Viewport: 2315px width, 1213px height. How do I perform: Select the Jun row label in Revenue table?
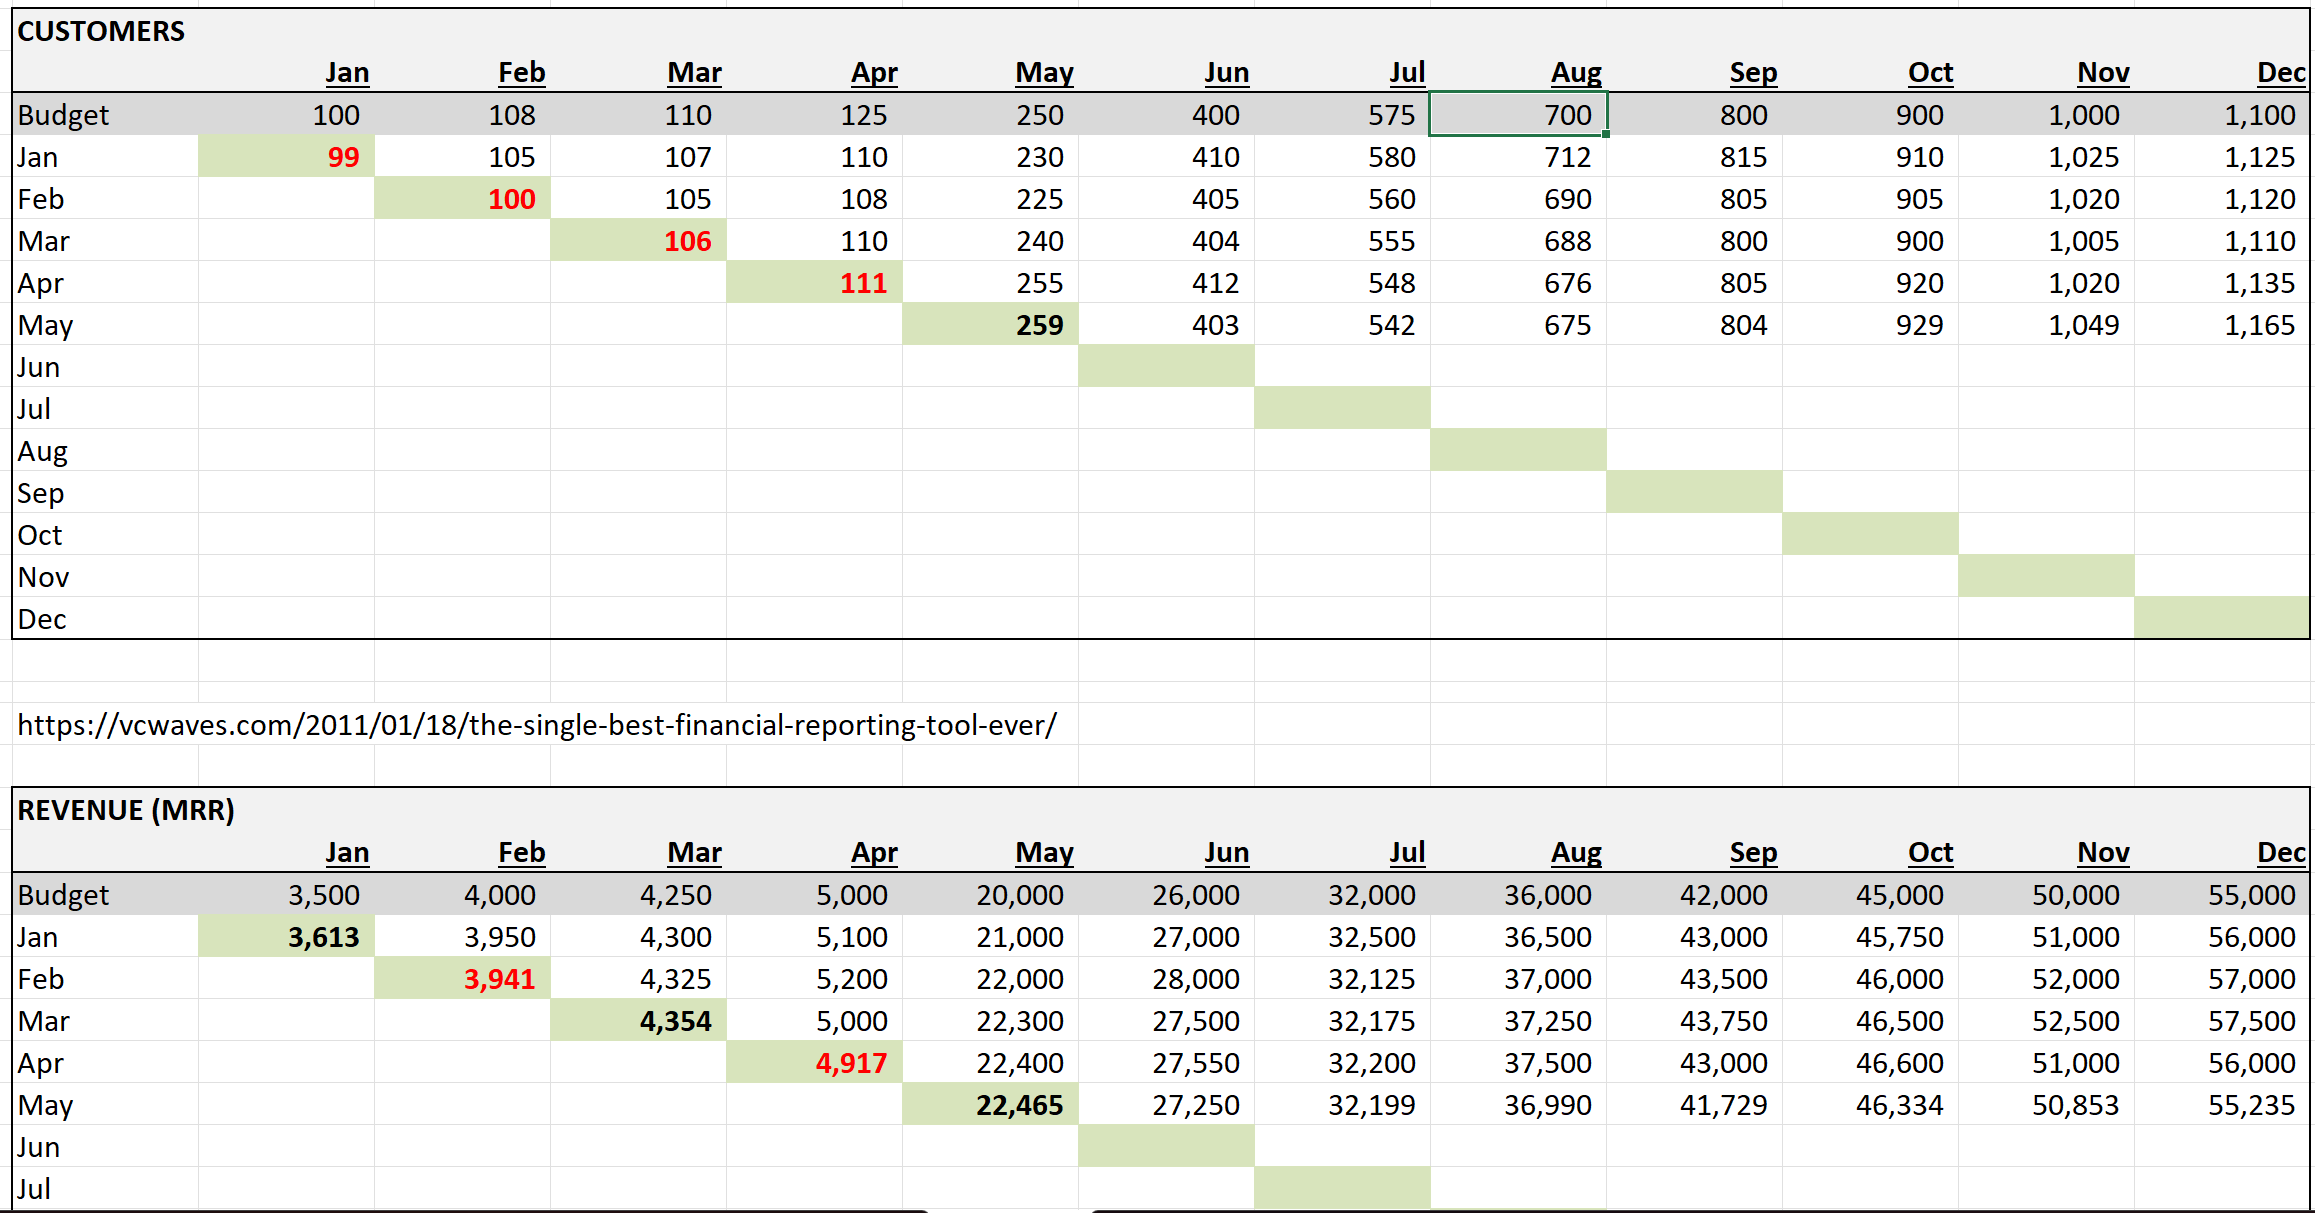pyautogui.click(x=38, y=1147)
